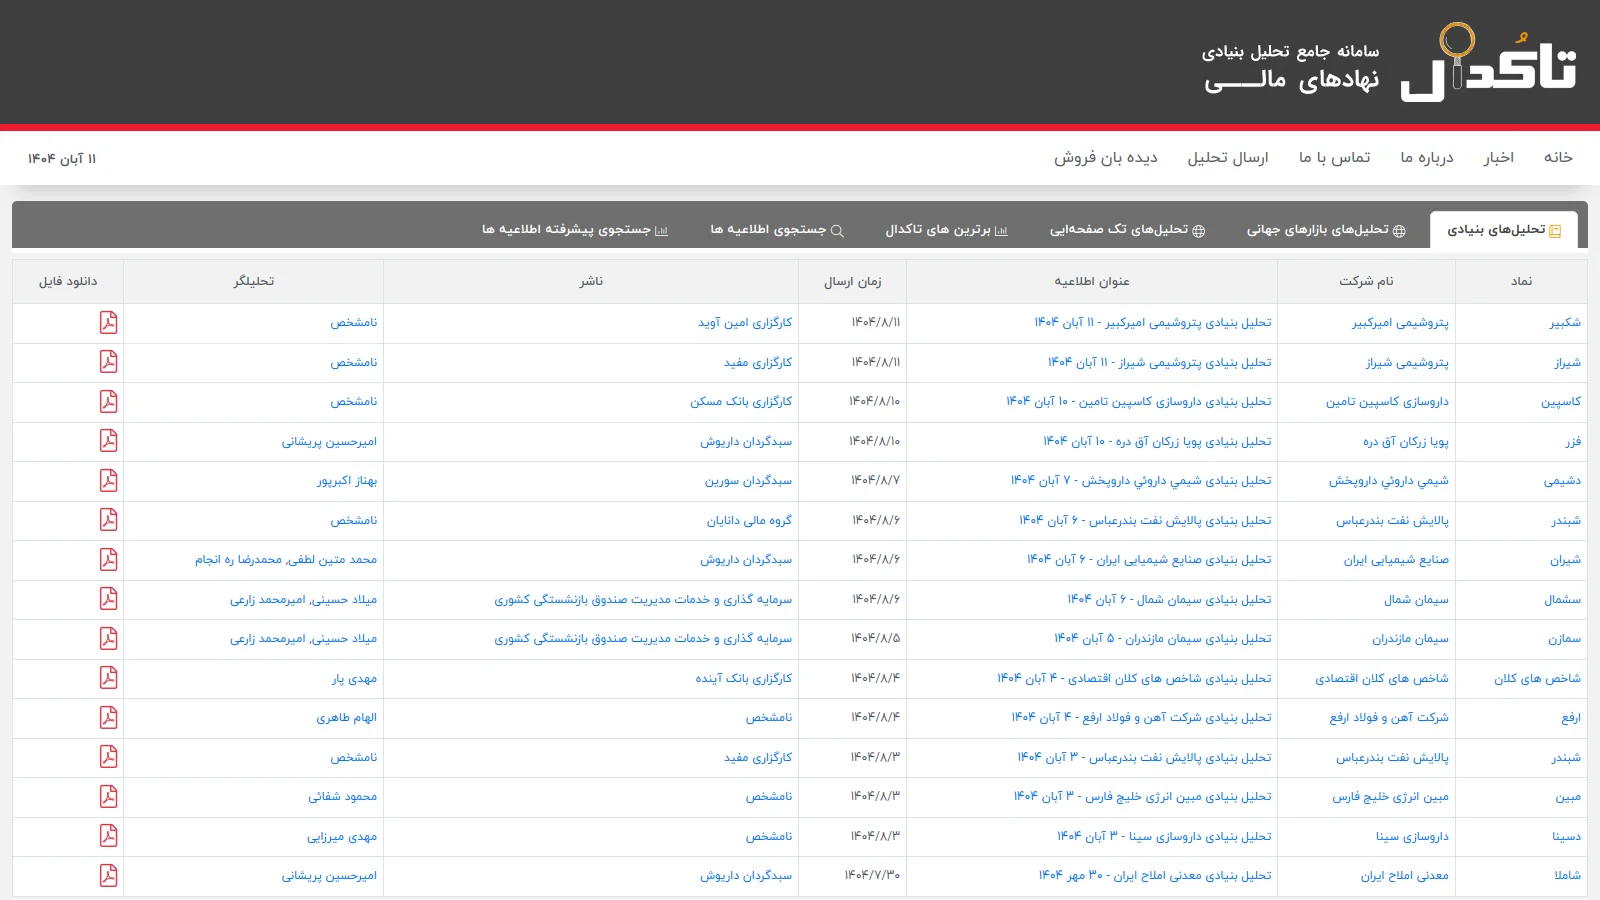Select the تحلیل‌های تک صفحه‌ایی tab
Viewport: 1600px width, 900px height.
(x=1127, y=230)
